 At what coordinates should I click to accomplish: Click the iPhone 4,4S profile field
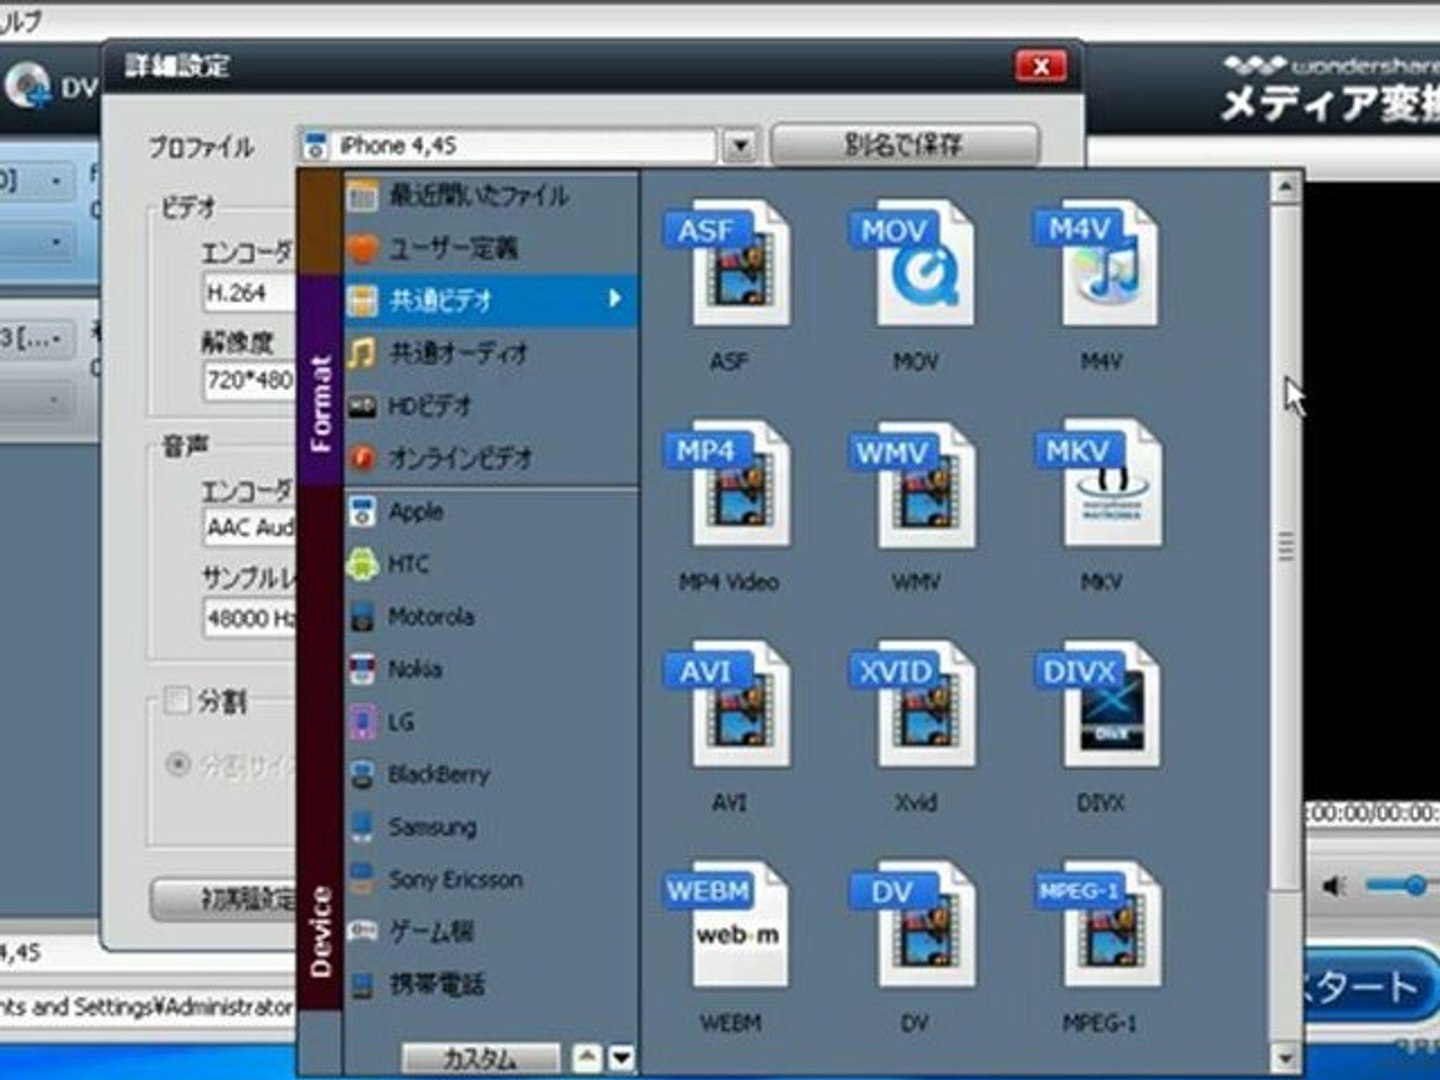[x=509, y=146]
